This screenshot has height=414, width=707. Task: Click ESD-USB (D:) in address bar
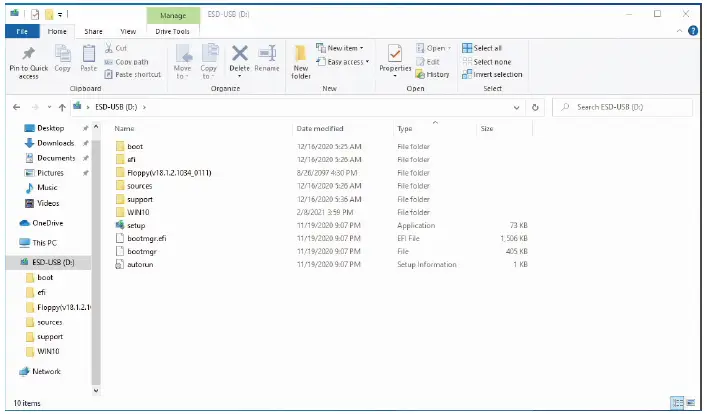click(x=116, y=107)
